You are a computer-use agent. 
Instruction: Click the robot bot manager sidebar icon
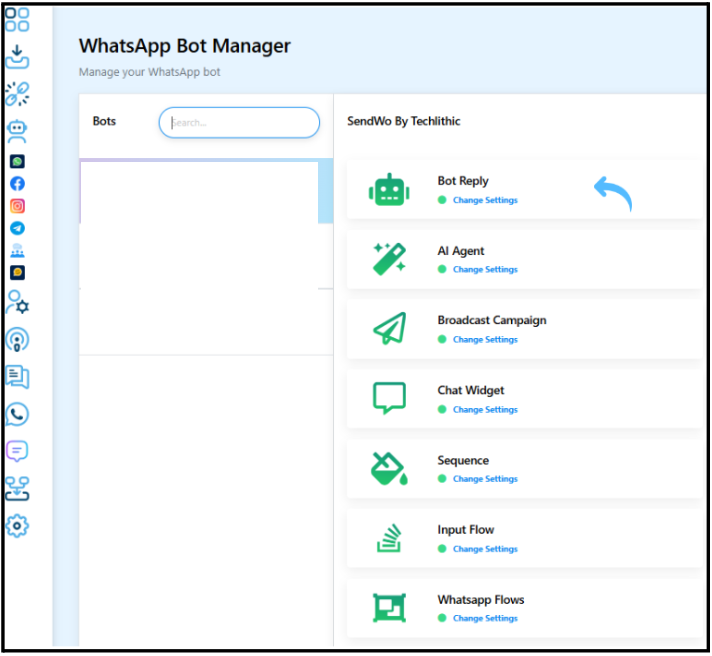click(17, 130)
